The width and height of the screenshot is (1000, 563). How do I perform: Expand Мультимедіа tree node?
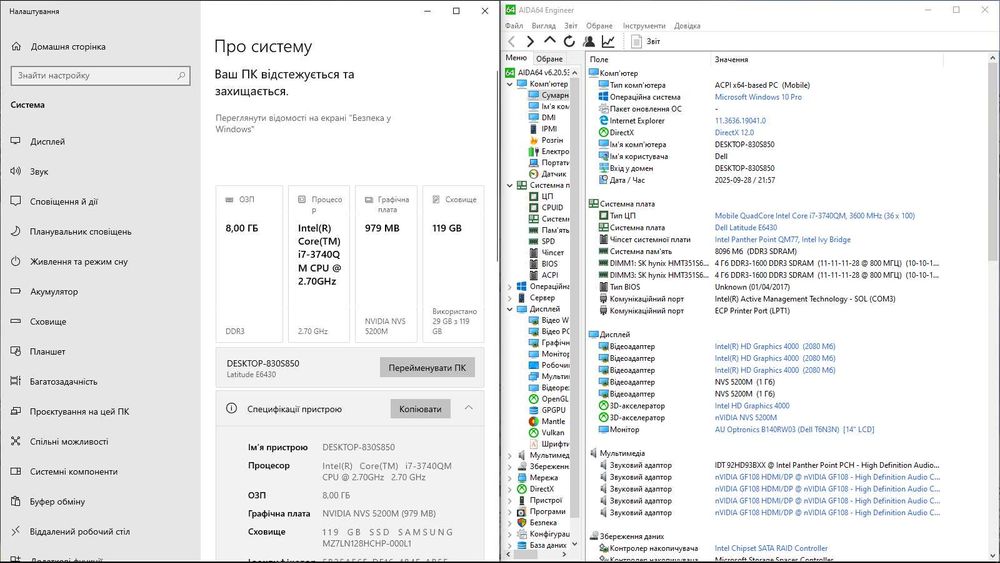(x=510, y=456)
